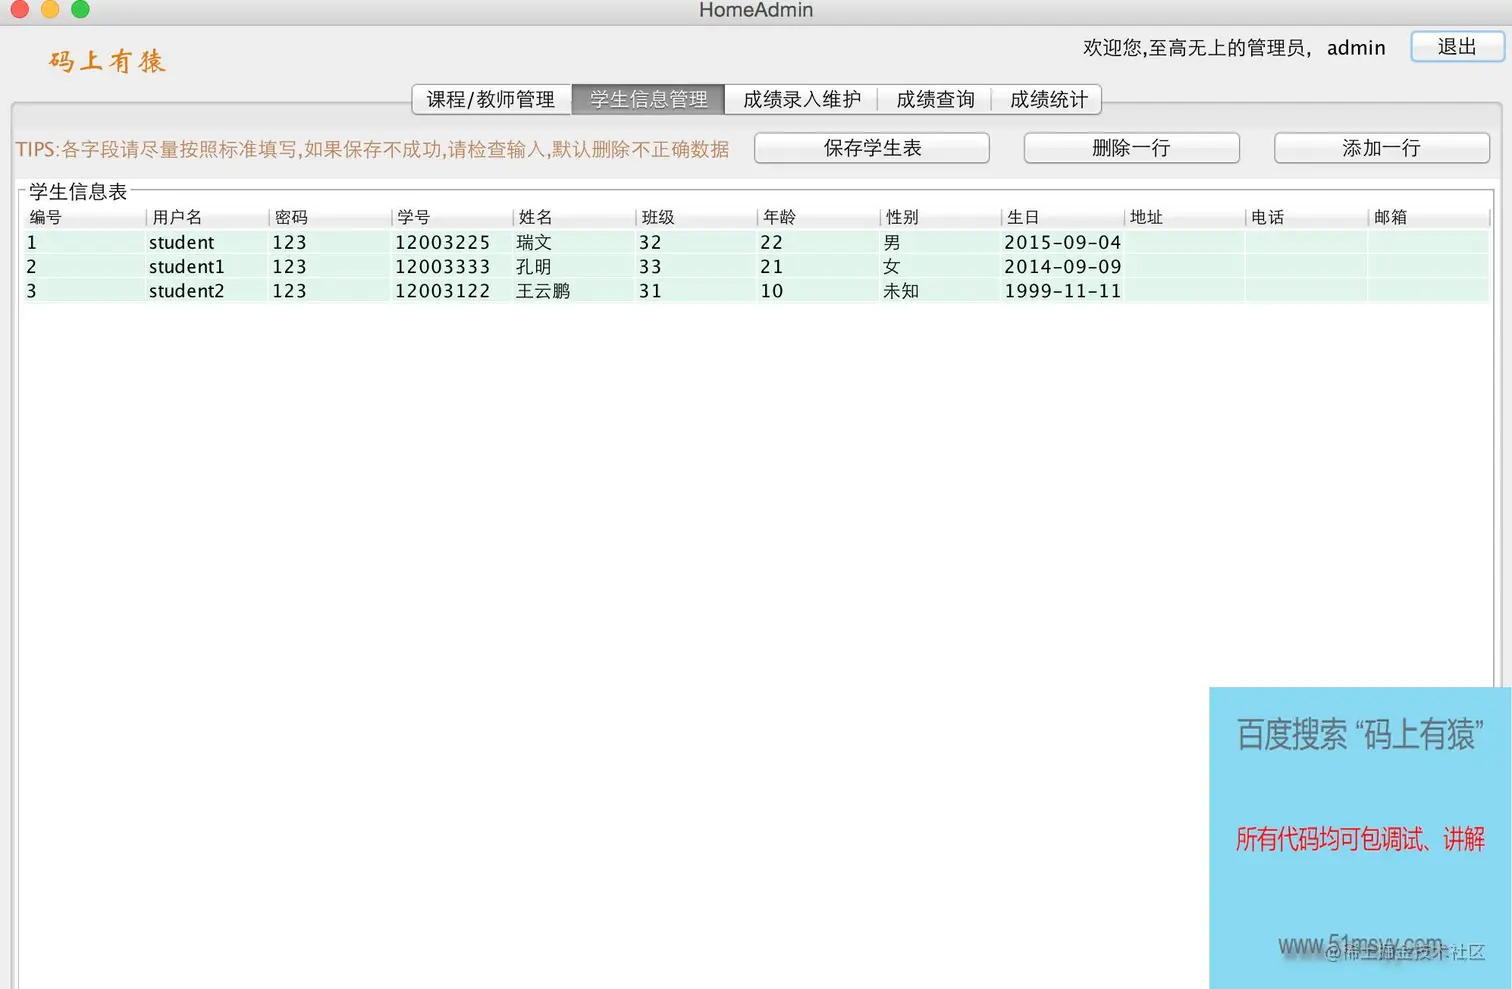Select the gender cell 未知
Image resolution: width=1512 pixels, height=989 pixels.
point(940,291)
